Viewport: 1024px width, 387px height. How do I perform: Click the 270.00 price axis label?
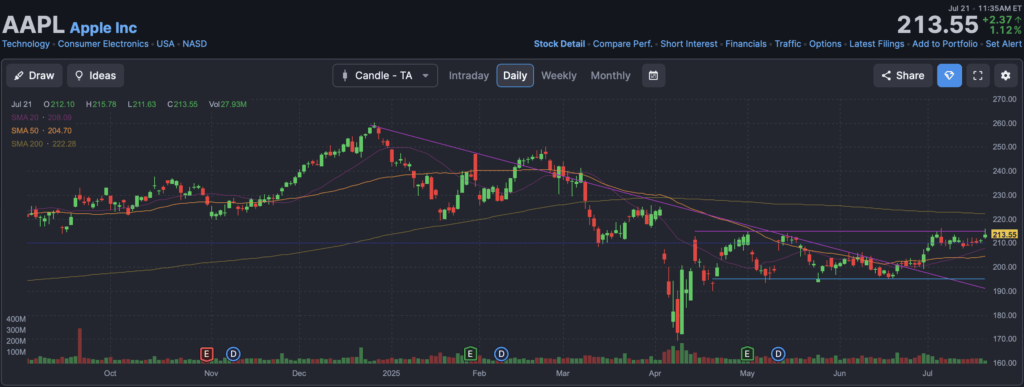tap(1004, 99)
